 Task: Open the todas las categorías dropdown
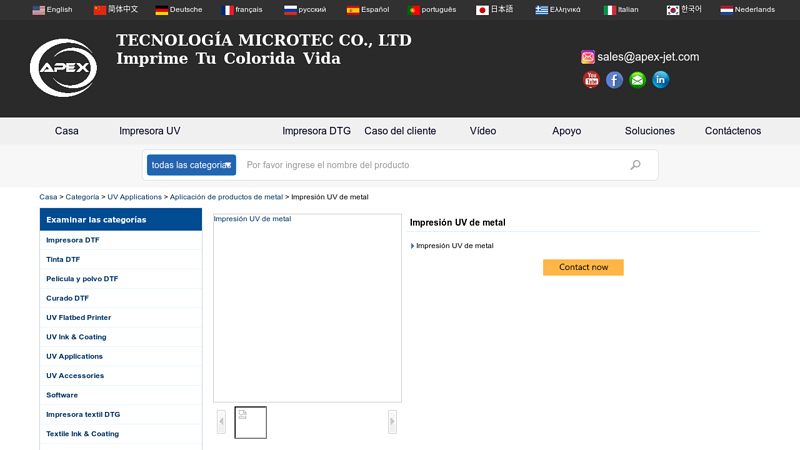tap(191, 165)
